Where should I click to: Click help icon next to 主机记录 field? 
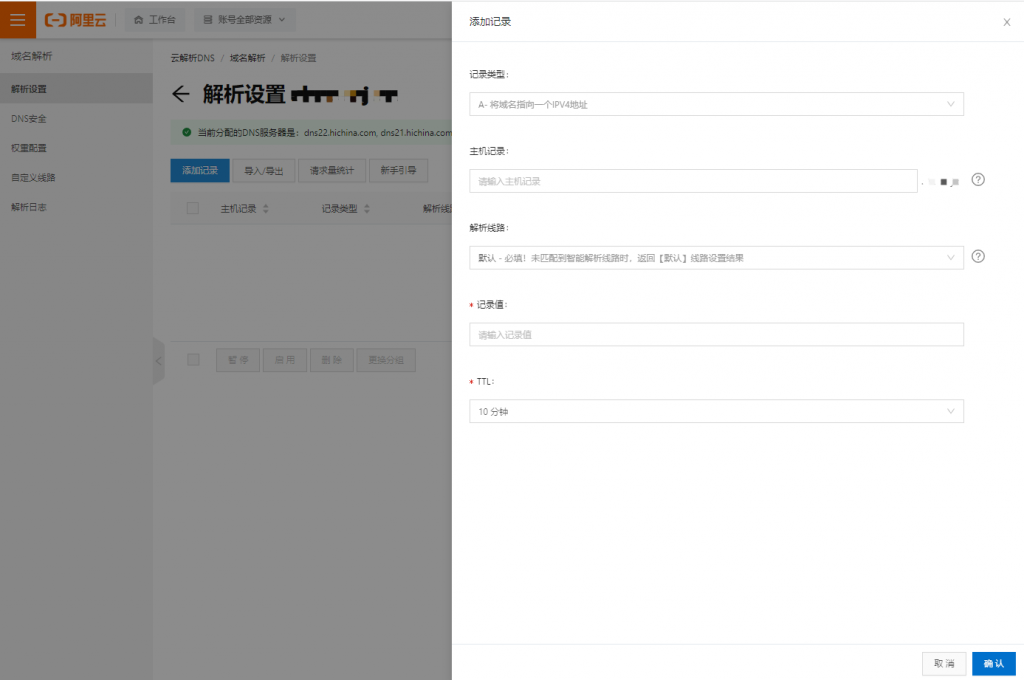tap(978, 180)
